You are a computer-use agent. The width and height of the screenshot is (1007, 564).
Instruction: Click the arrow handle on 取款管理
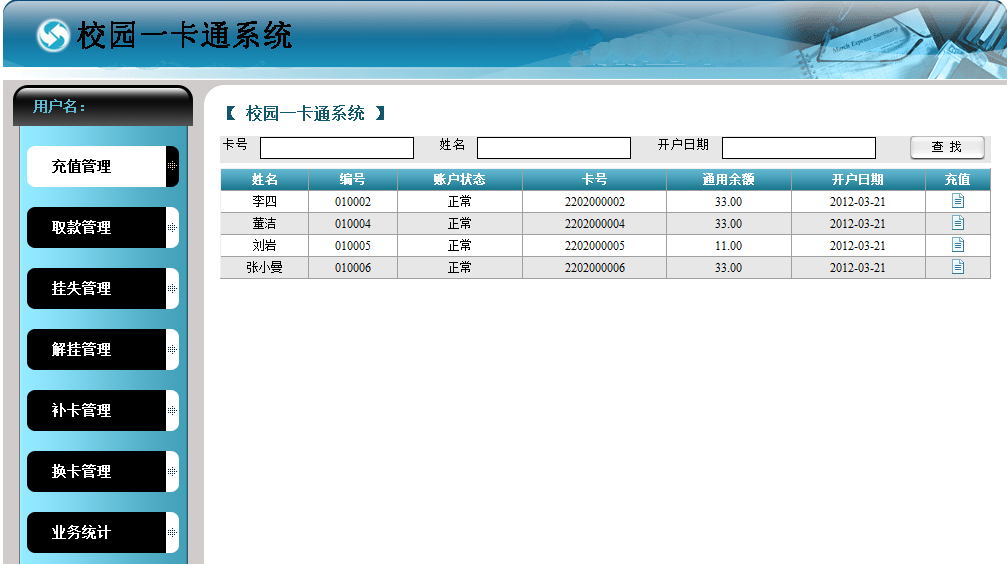(x=172, y=227)
